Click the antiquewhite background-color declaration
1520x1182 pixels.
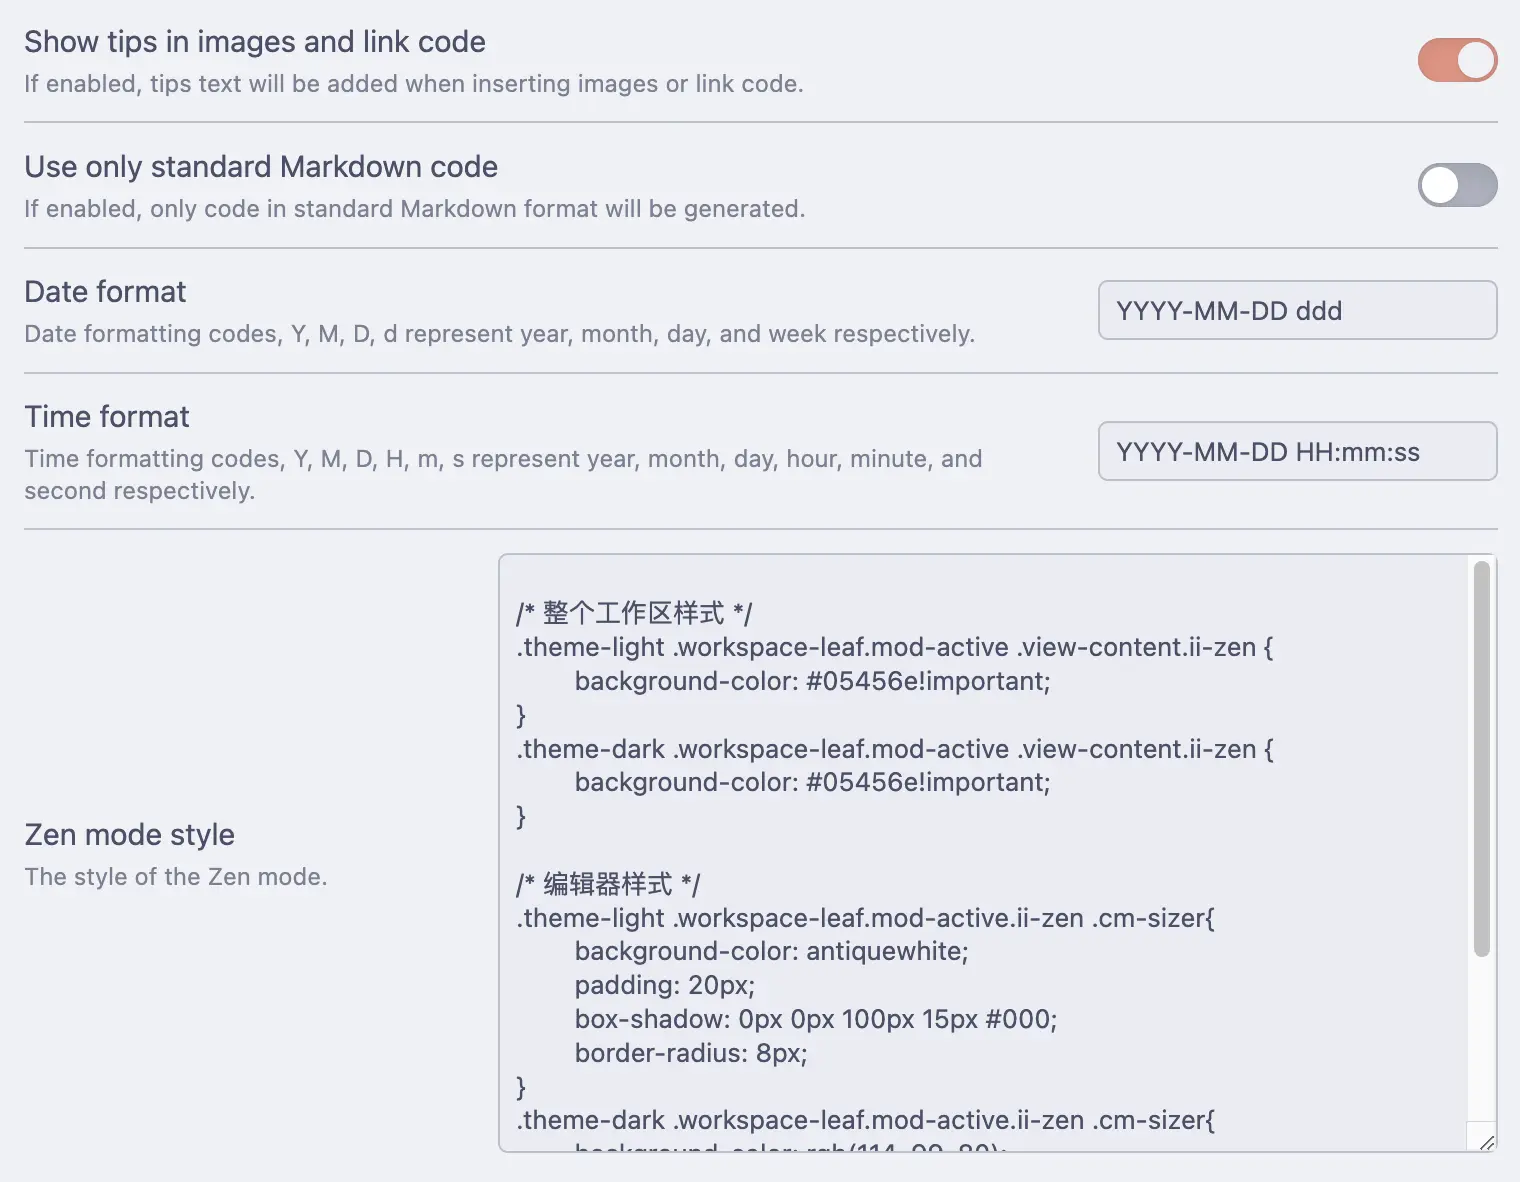point(771,951)
